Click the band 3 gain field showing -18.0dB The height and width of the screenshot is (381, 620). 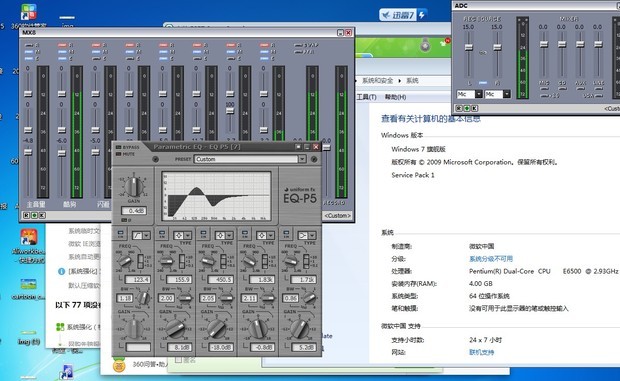click(x=221, y=347)
